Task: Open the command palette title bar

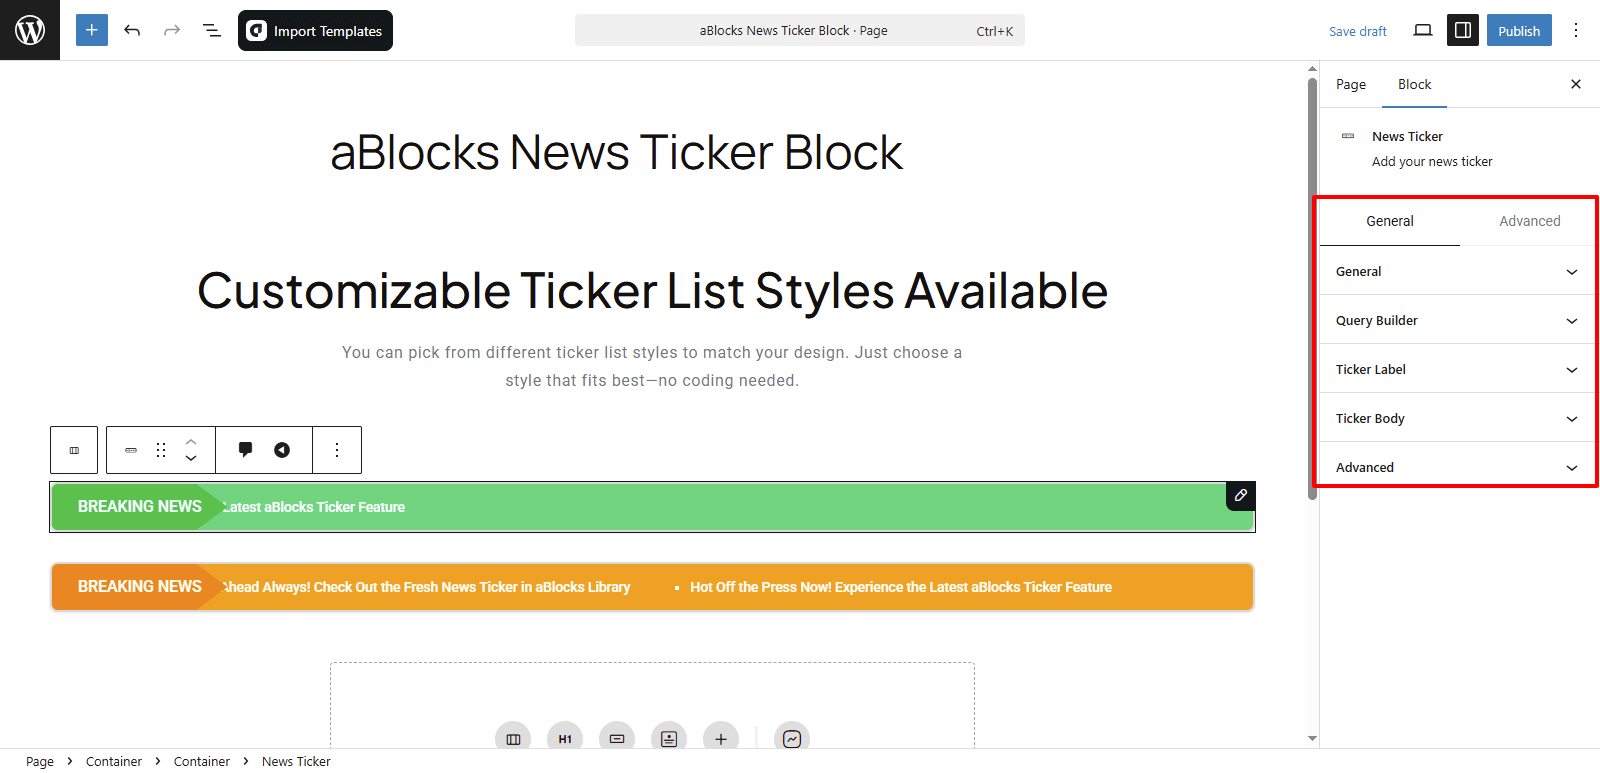Action: (x=800, y=30)
